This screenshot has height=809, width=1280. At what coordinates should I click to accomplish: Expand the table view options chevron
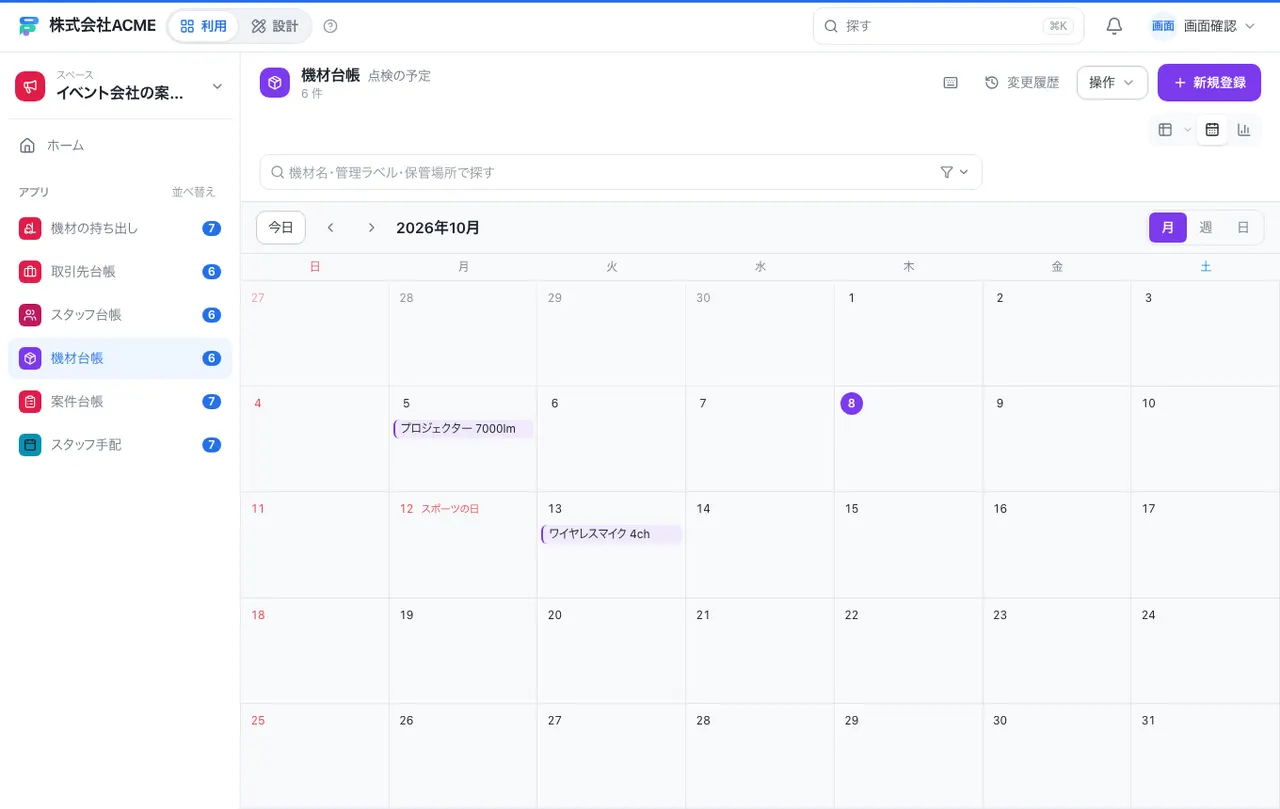coord(1187,130)
